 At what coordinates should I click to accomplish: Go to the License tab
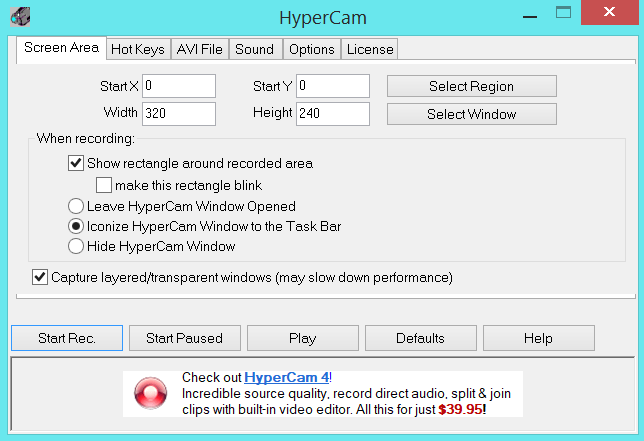click(x=370, y=50)
